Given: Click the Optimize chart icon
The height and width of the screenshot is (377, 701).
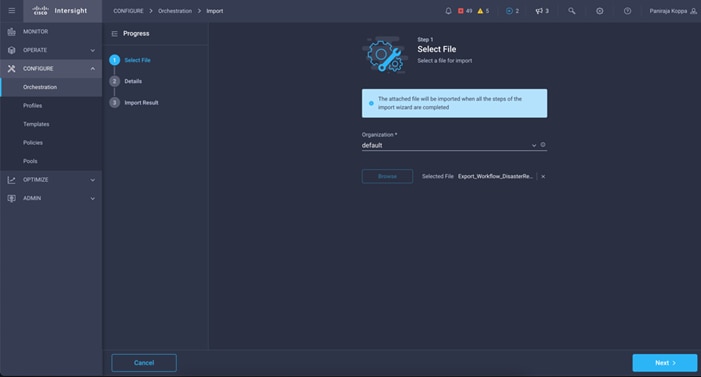Looking at the screenshot, I should click(x=12, y=180).
